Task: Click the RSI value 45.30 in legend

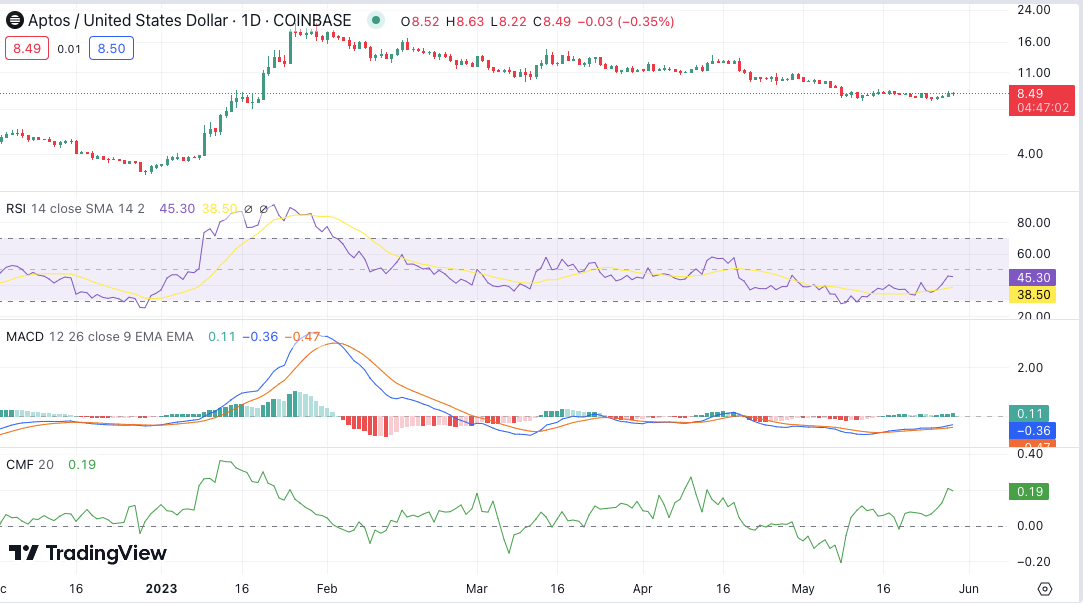Action: click(x=177, y=209)
